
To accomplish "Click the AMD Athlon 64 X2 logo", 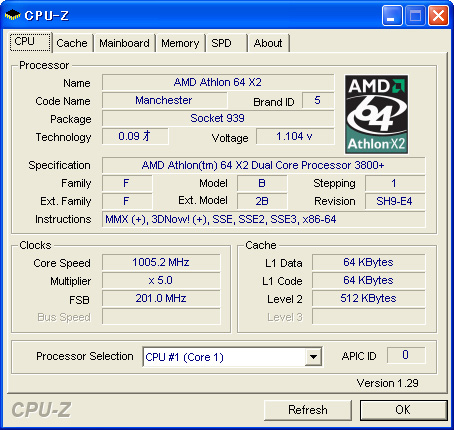I will coord(376,114).
